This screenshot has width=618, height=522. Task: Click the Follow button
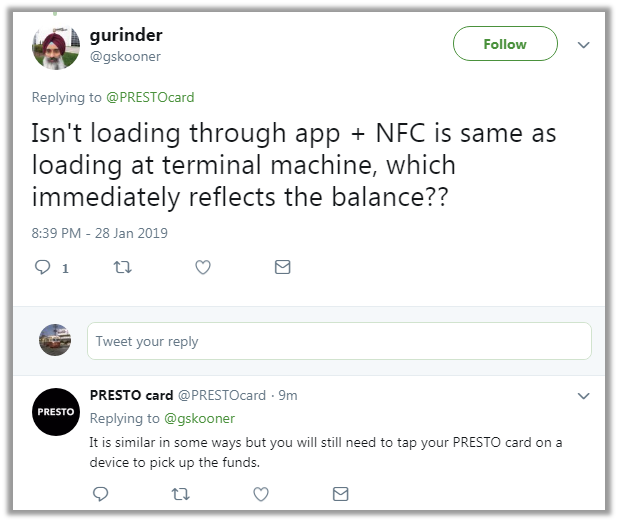pos(505,44)
